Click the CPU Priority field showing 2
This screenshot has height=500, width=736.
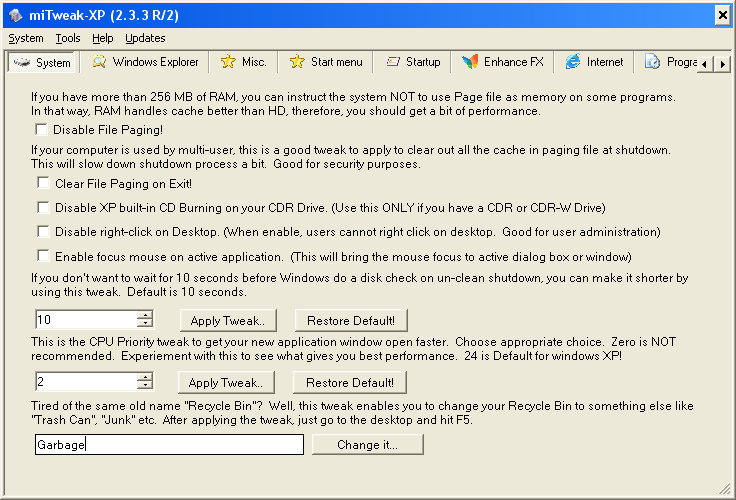click(x=86, y=382)
